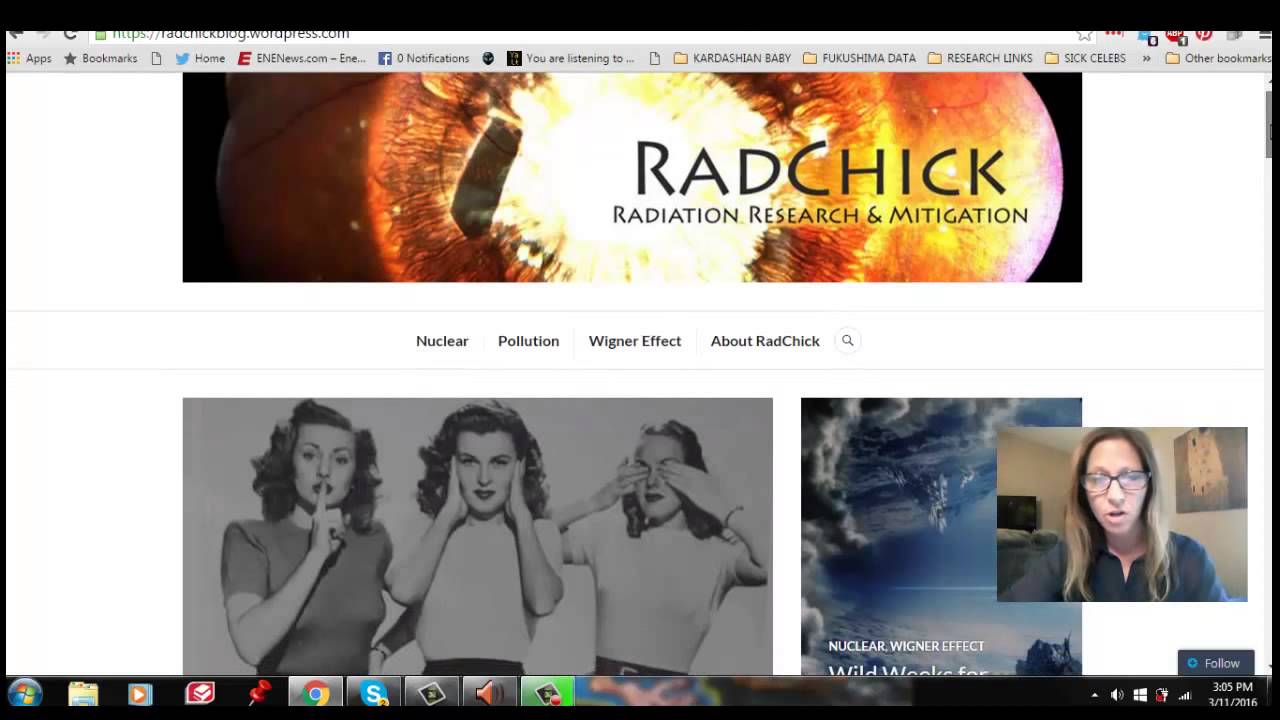1280x720 pixels.
Task: Open the volume control in system tray
Action: pos(1117,695)
